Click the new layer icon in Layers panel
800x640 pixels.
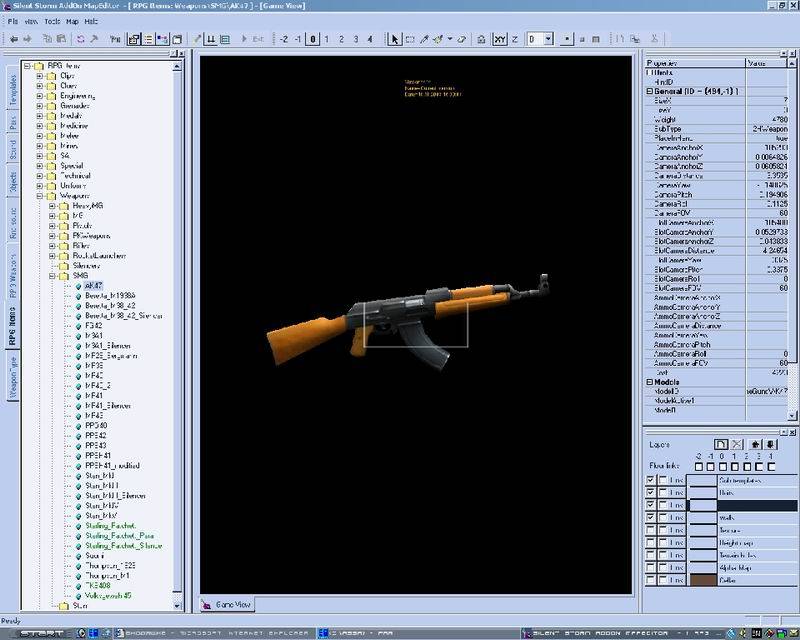pos(720,443)
